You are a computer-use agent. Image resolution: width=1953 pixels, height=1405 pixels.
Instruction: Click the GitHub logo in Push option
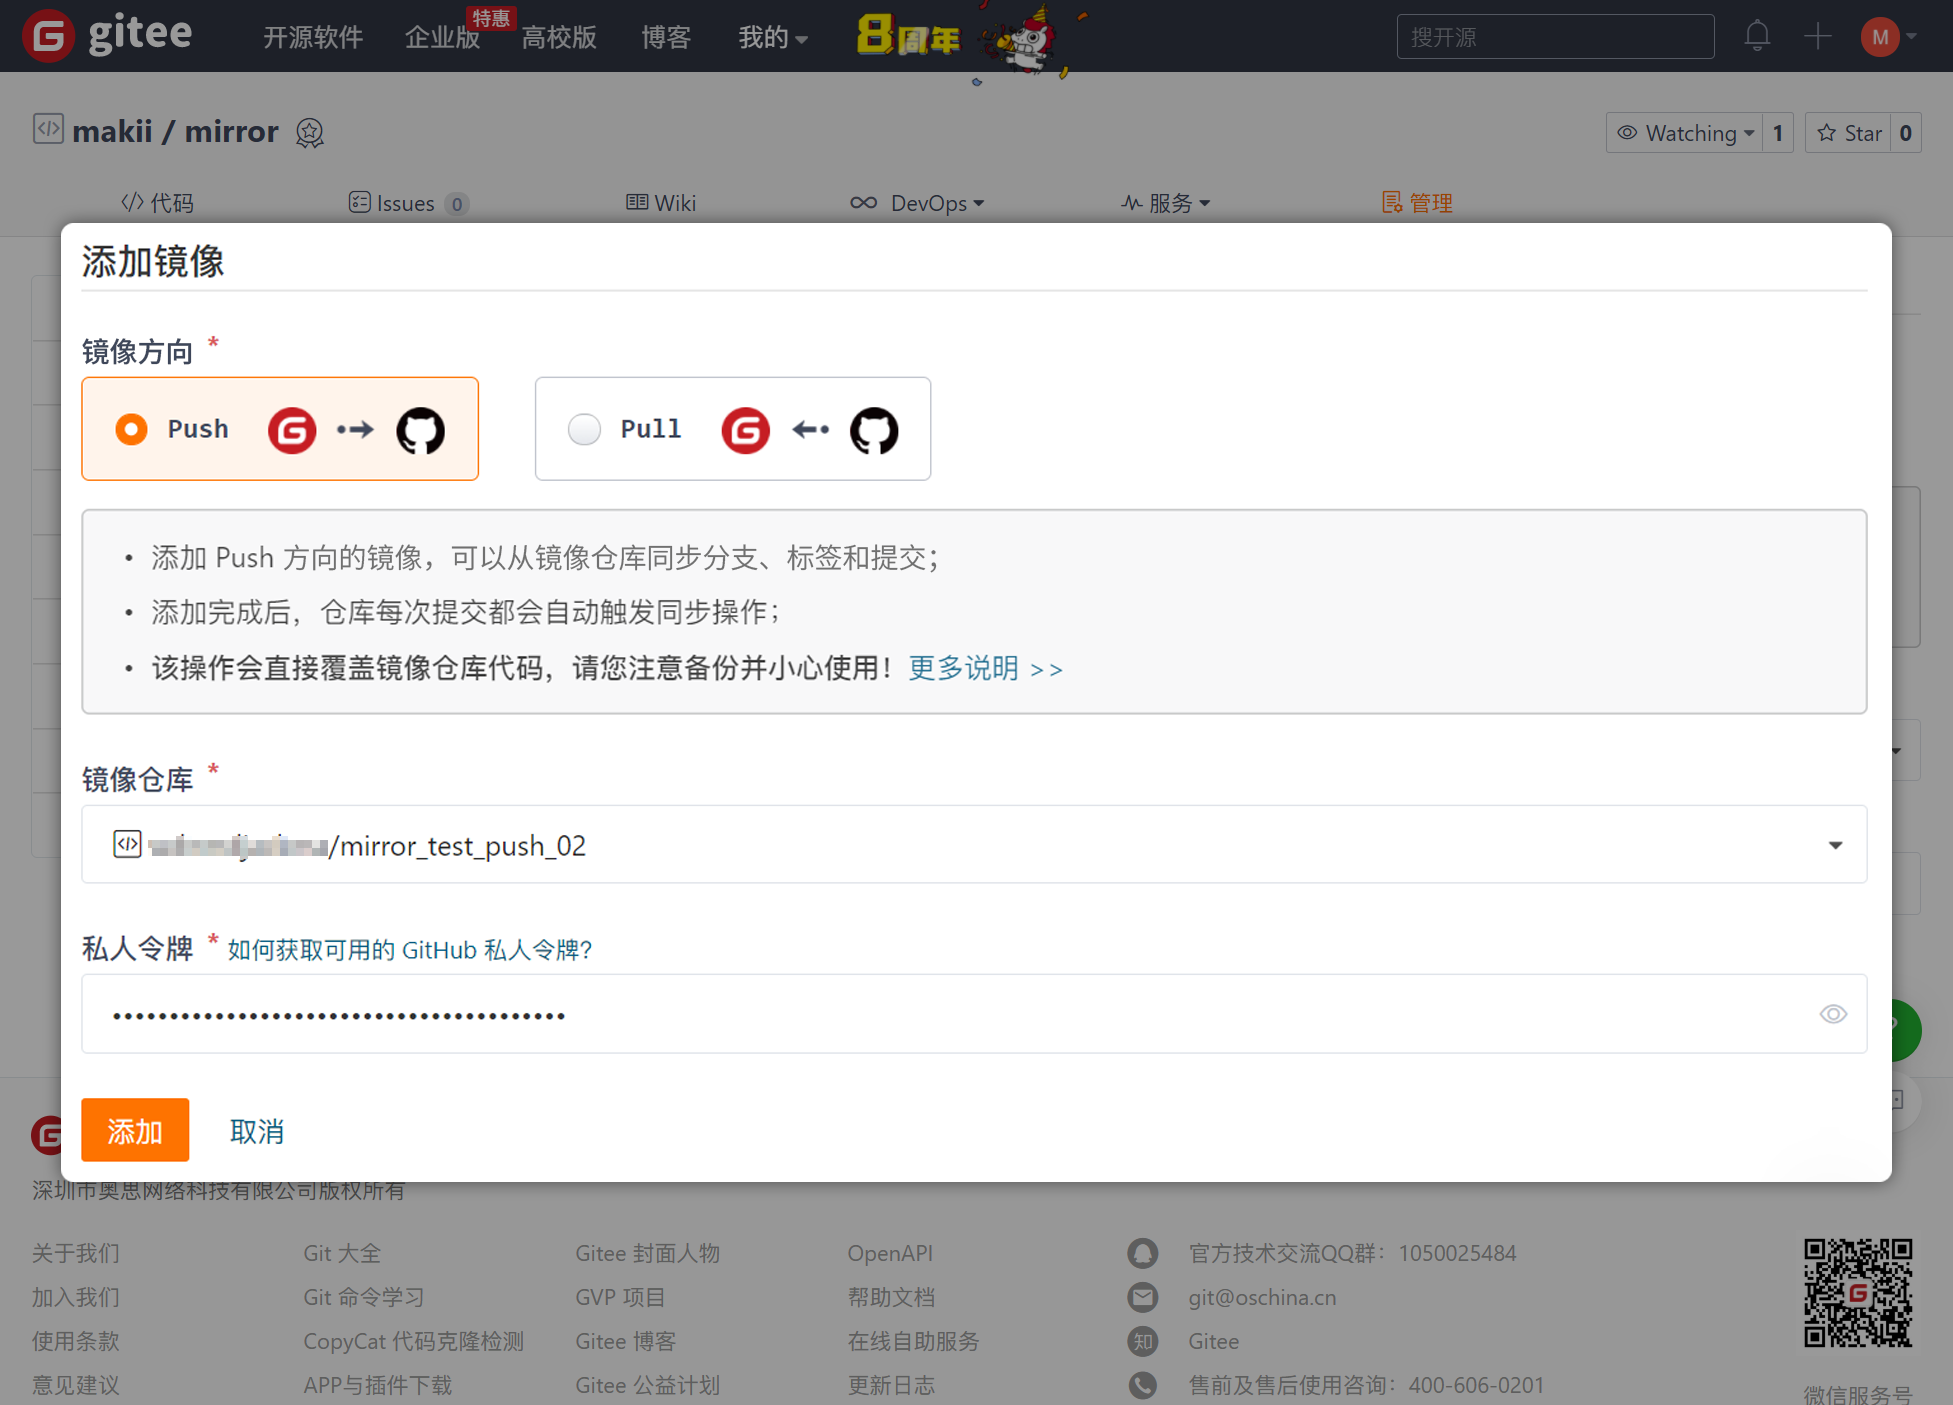[x=421, y=430]
